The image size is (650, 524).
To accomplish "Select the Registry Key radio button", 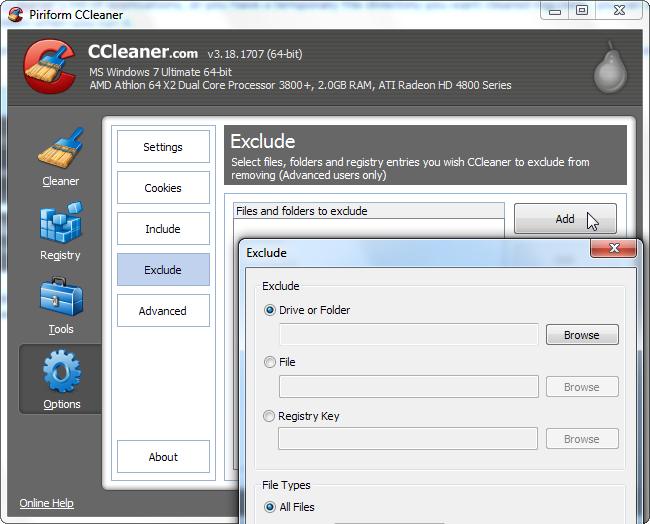I will pyautogui.click(x=269, y=416).
